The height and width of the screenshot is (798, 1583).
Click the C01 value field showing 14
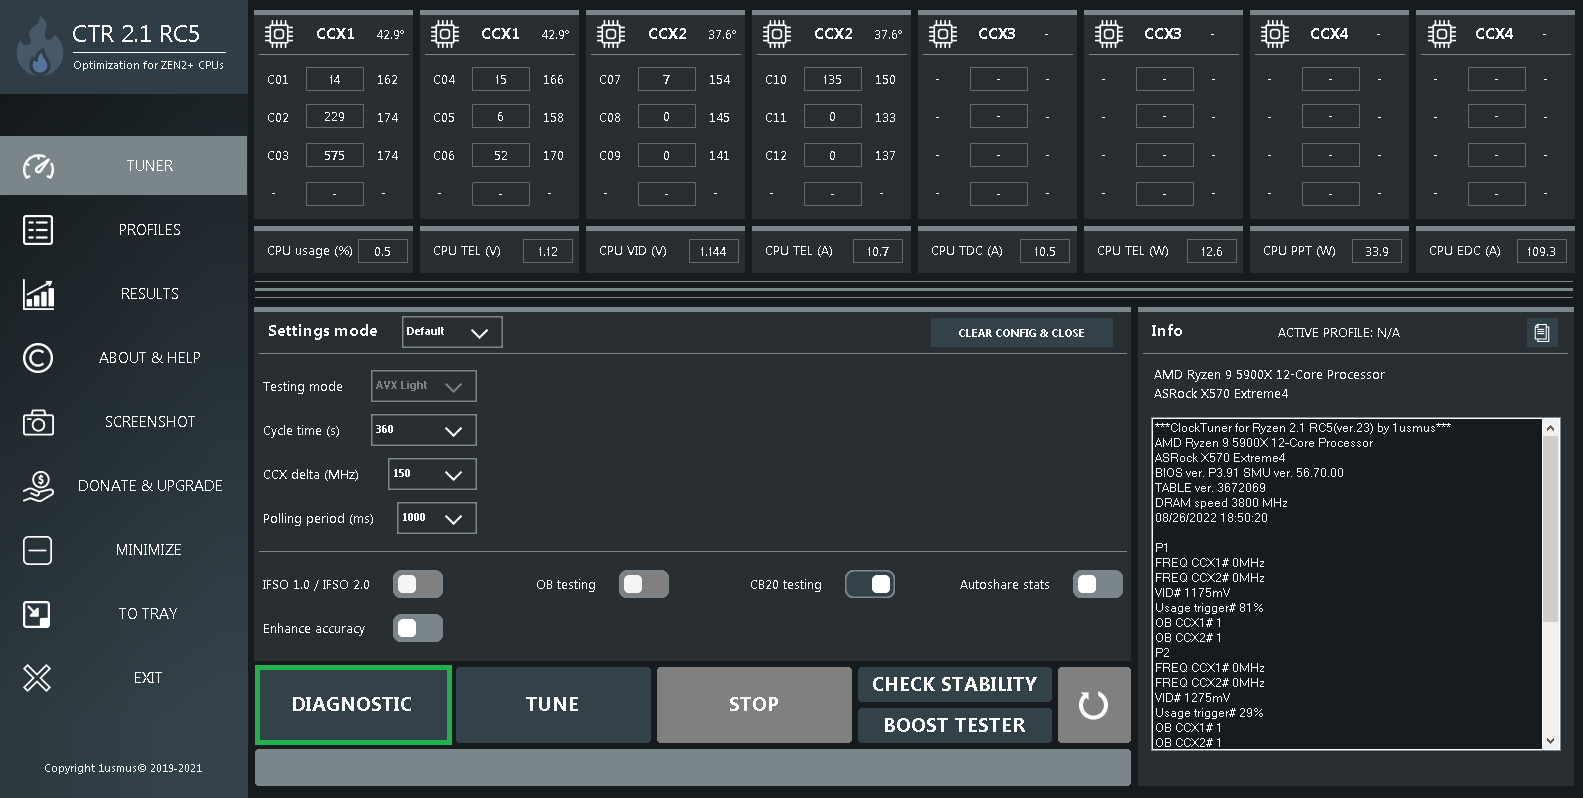pyautogui.click(x=334, y=79)
